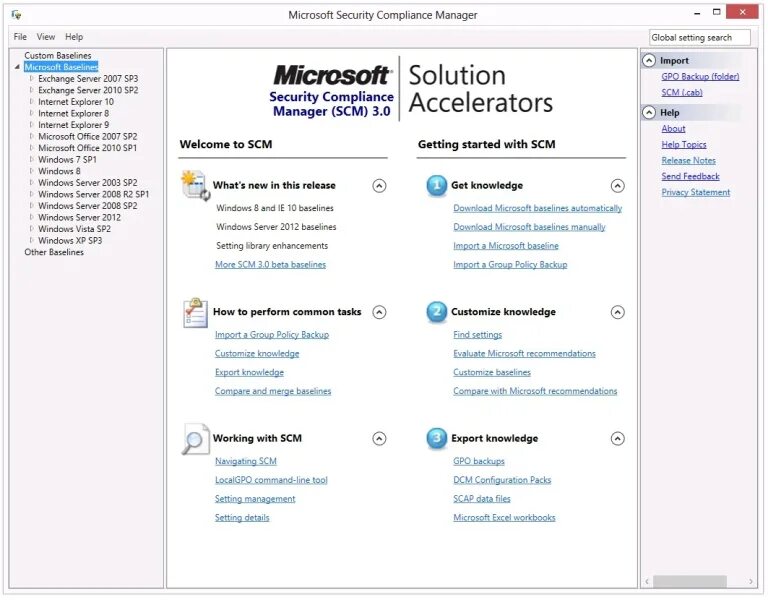The image size is (768, 600).
Task: Select Windows XP SP3 baseline
Action: pos(70,240)
